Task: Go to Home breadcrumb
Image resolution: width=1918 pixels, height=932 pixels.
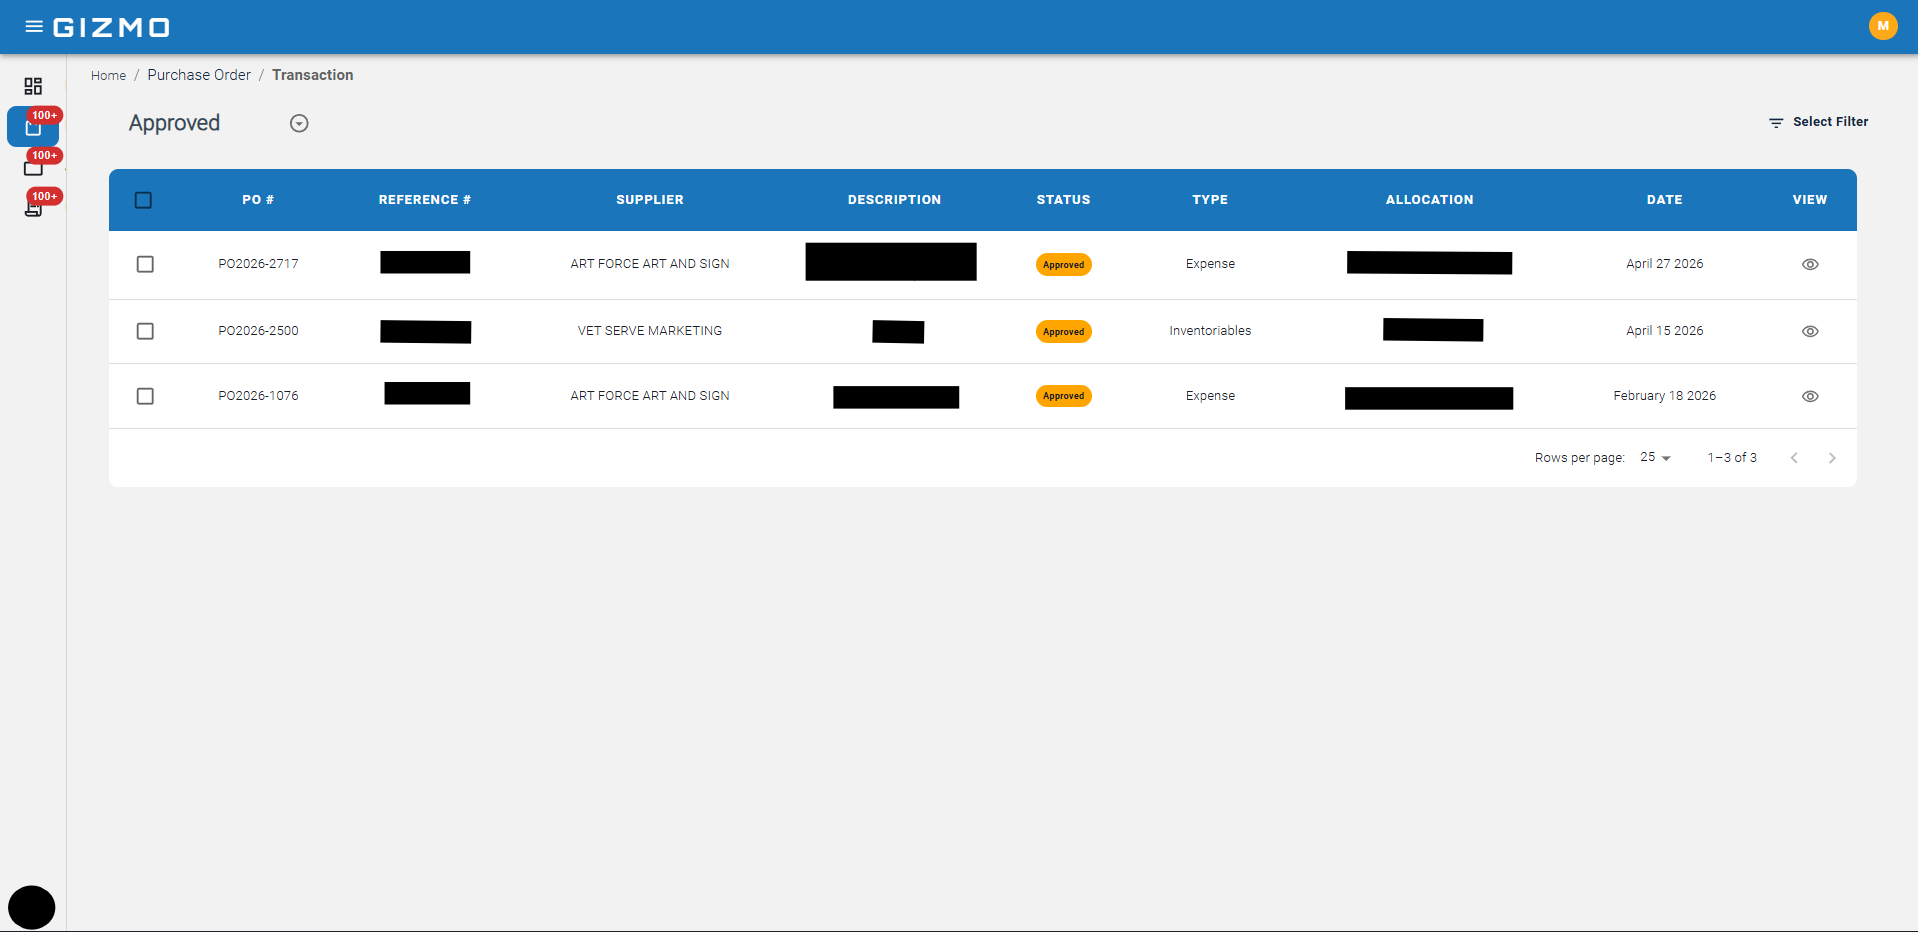Action: click(108, 75)
